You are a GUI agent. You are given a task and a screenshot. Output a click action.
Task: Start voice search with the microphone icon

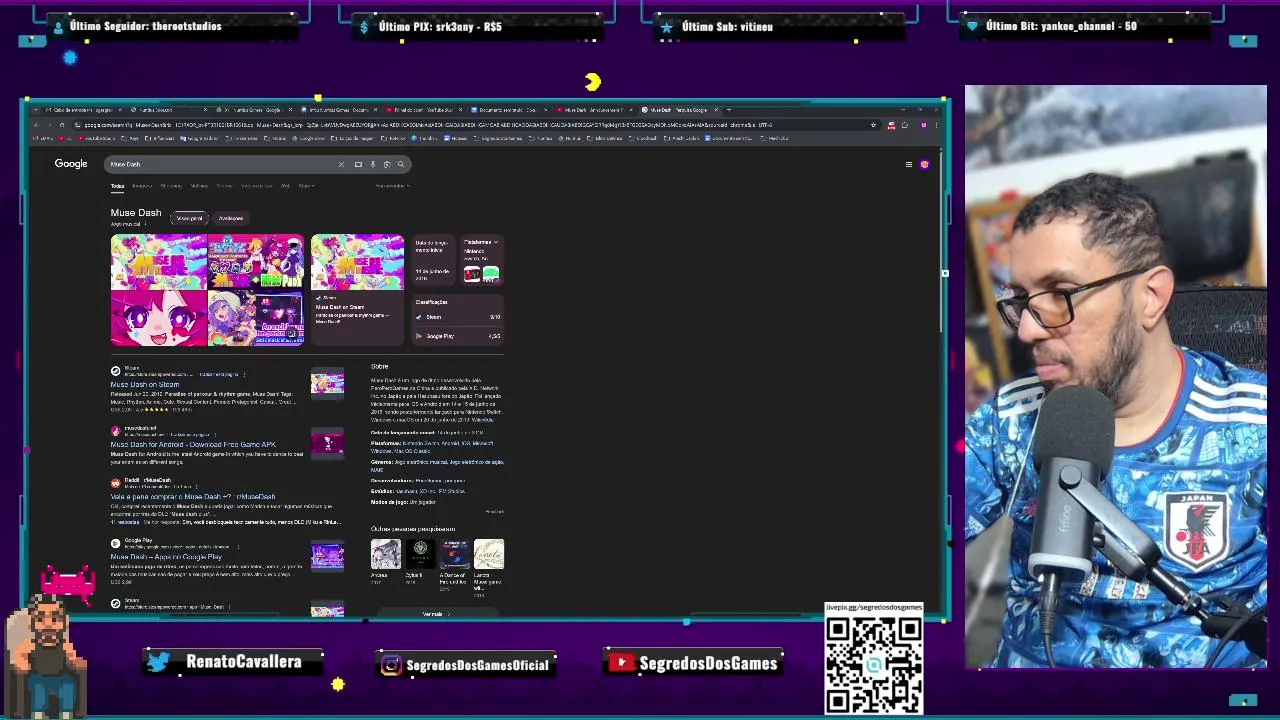click(372, 164)
